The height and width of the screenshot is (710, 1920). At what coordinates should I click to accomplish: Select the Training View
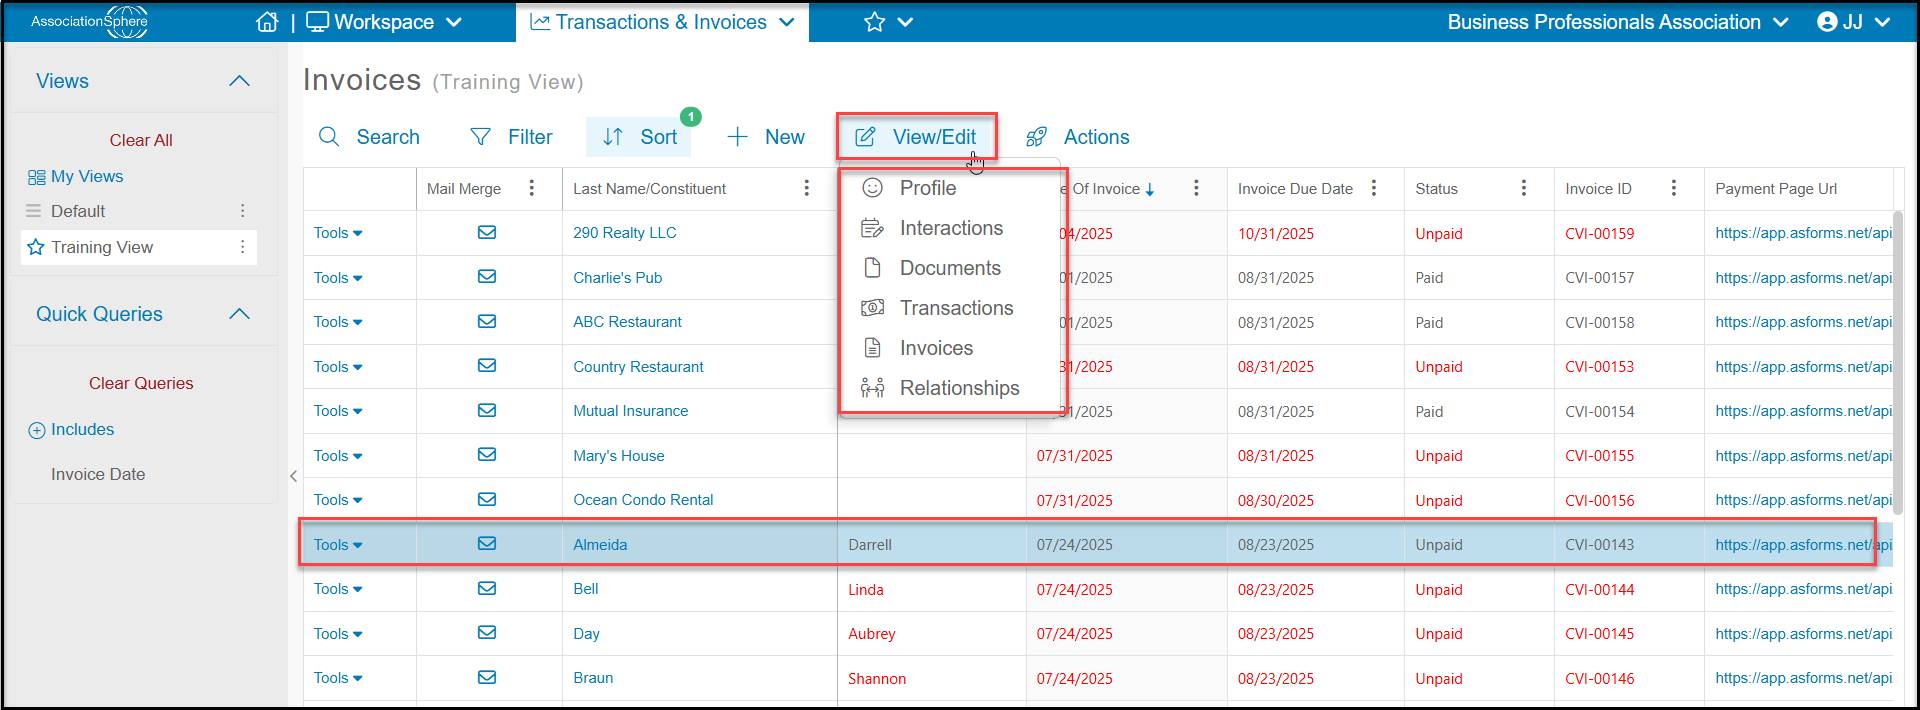click(102, 247)
